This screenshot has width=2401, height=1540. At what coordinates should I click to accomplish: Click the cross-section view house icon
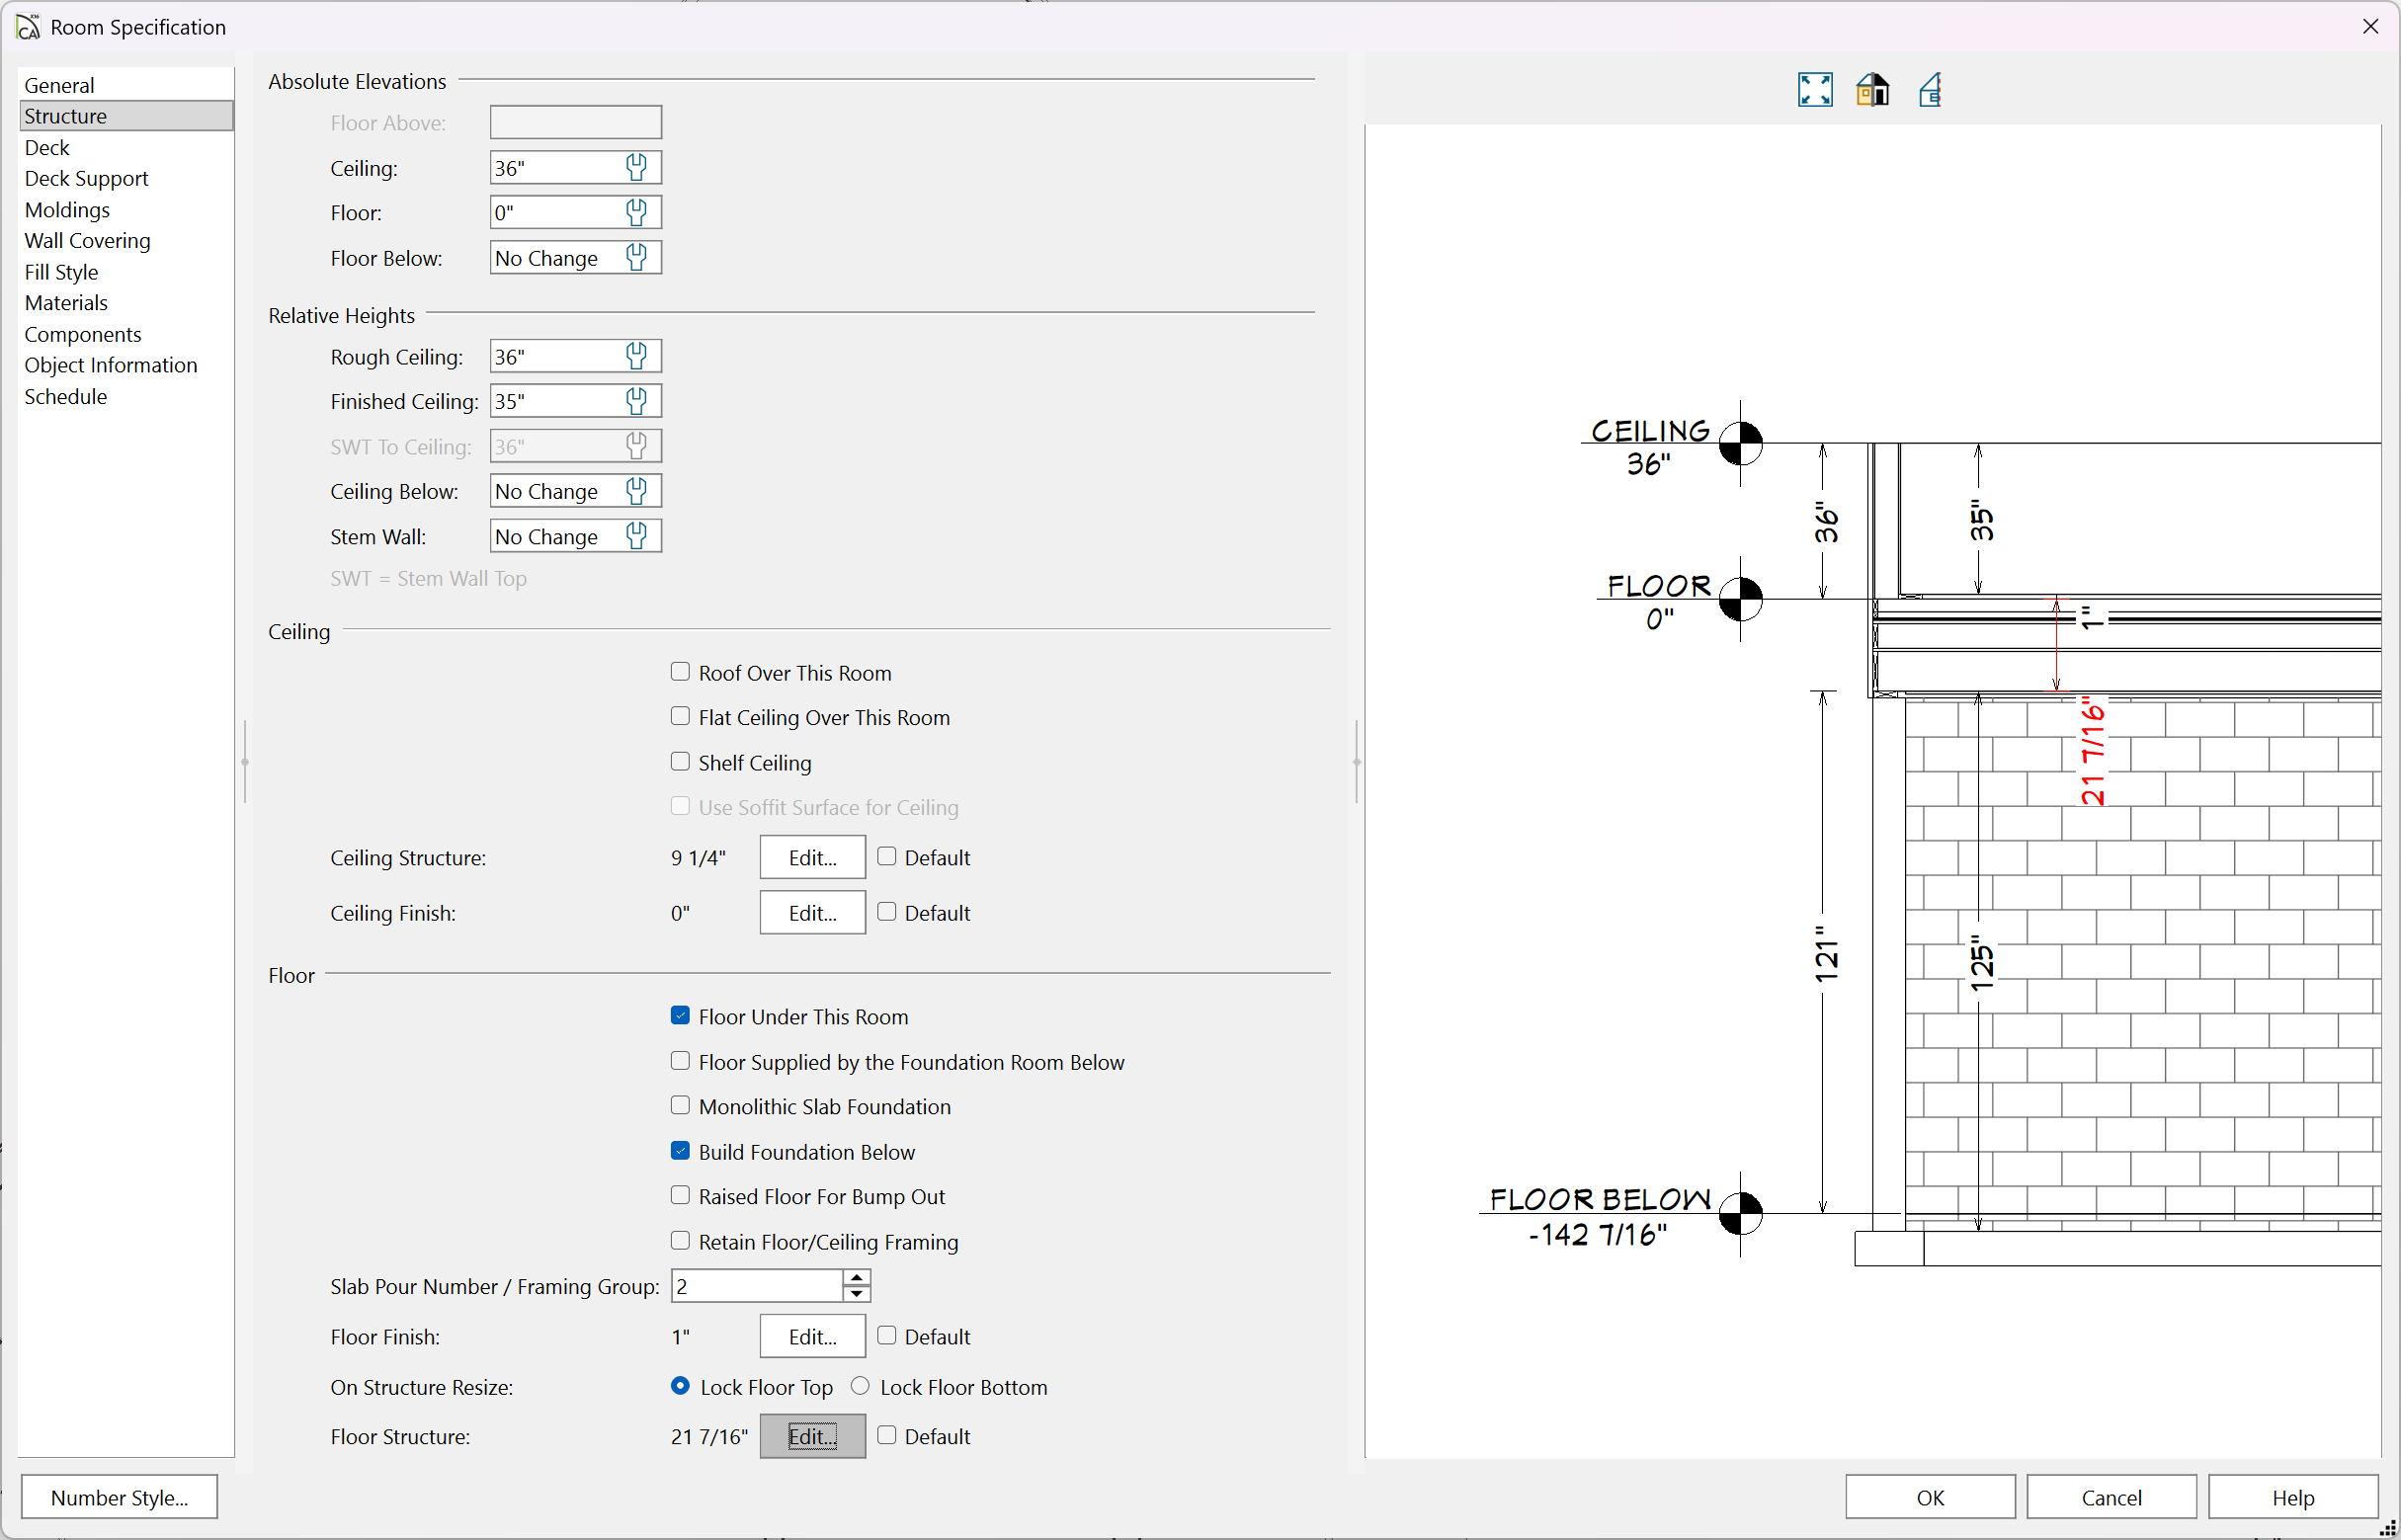[1930, 90]
